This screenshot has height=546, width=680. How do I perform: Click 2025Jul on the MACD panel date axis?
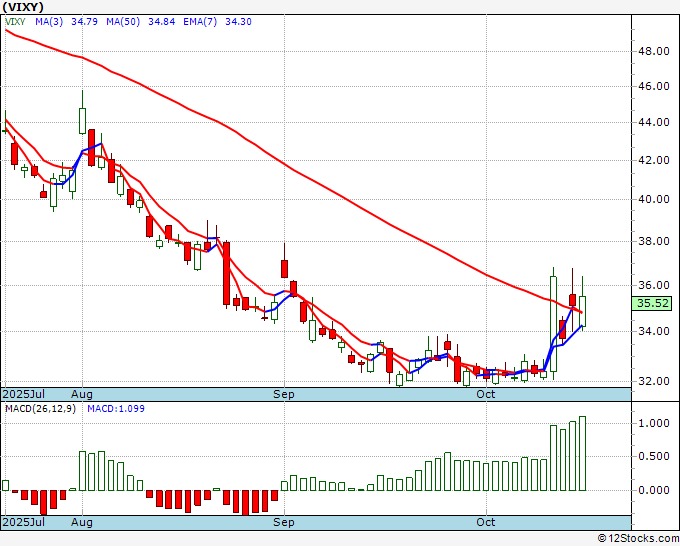point(23,522)
